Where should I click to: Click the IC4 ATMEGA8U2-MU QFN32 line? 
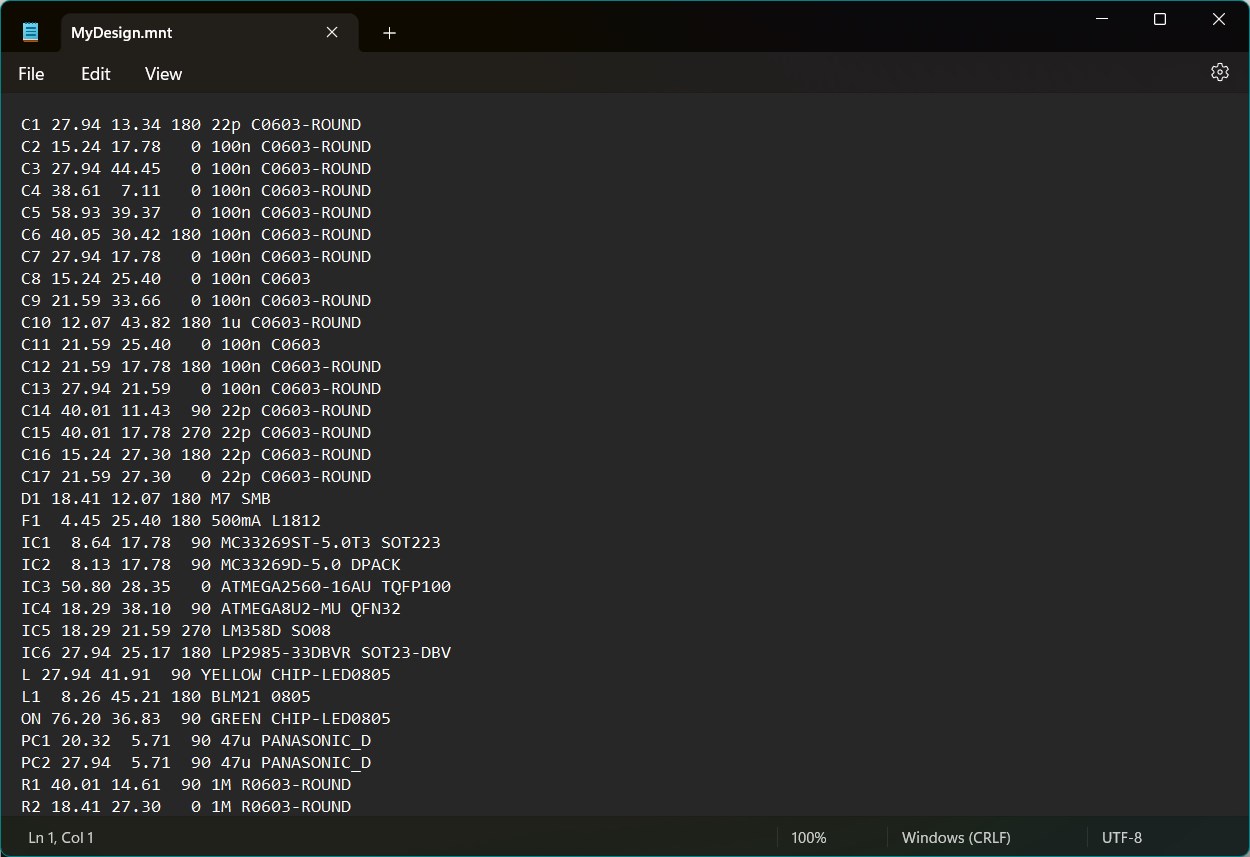pyautogui.click(x=211, y=609)
